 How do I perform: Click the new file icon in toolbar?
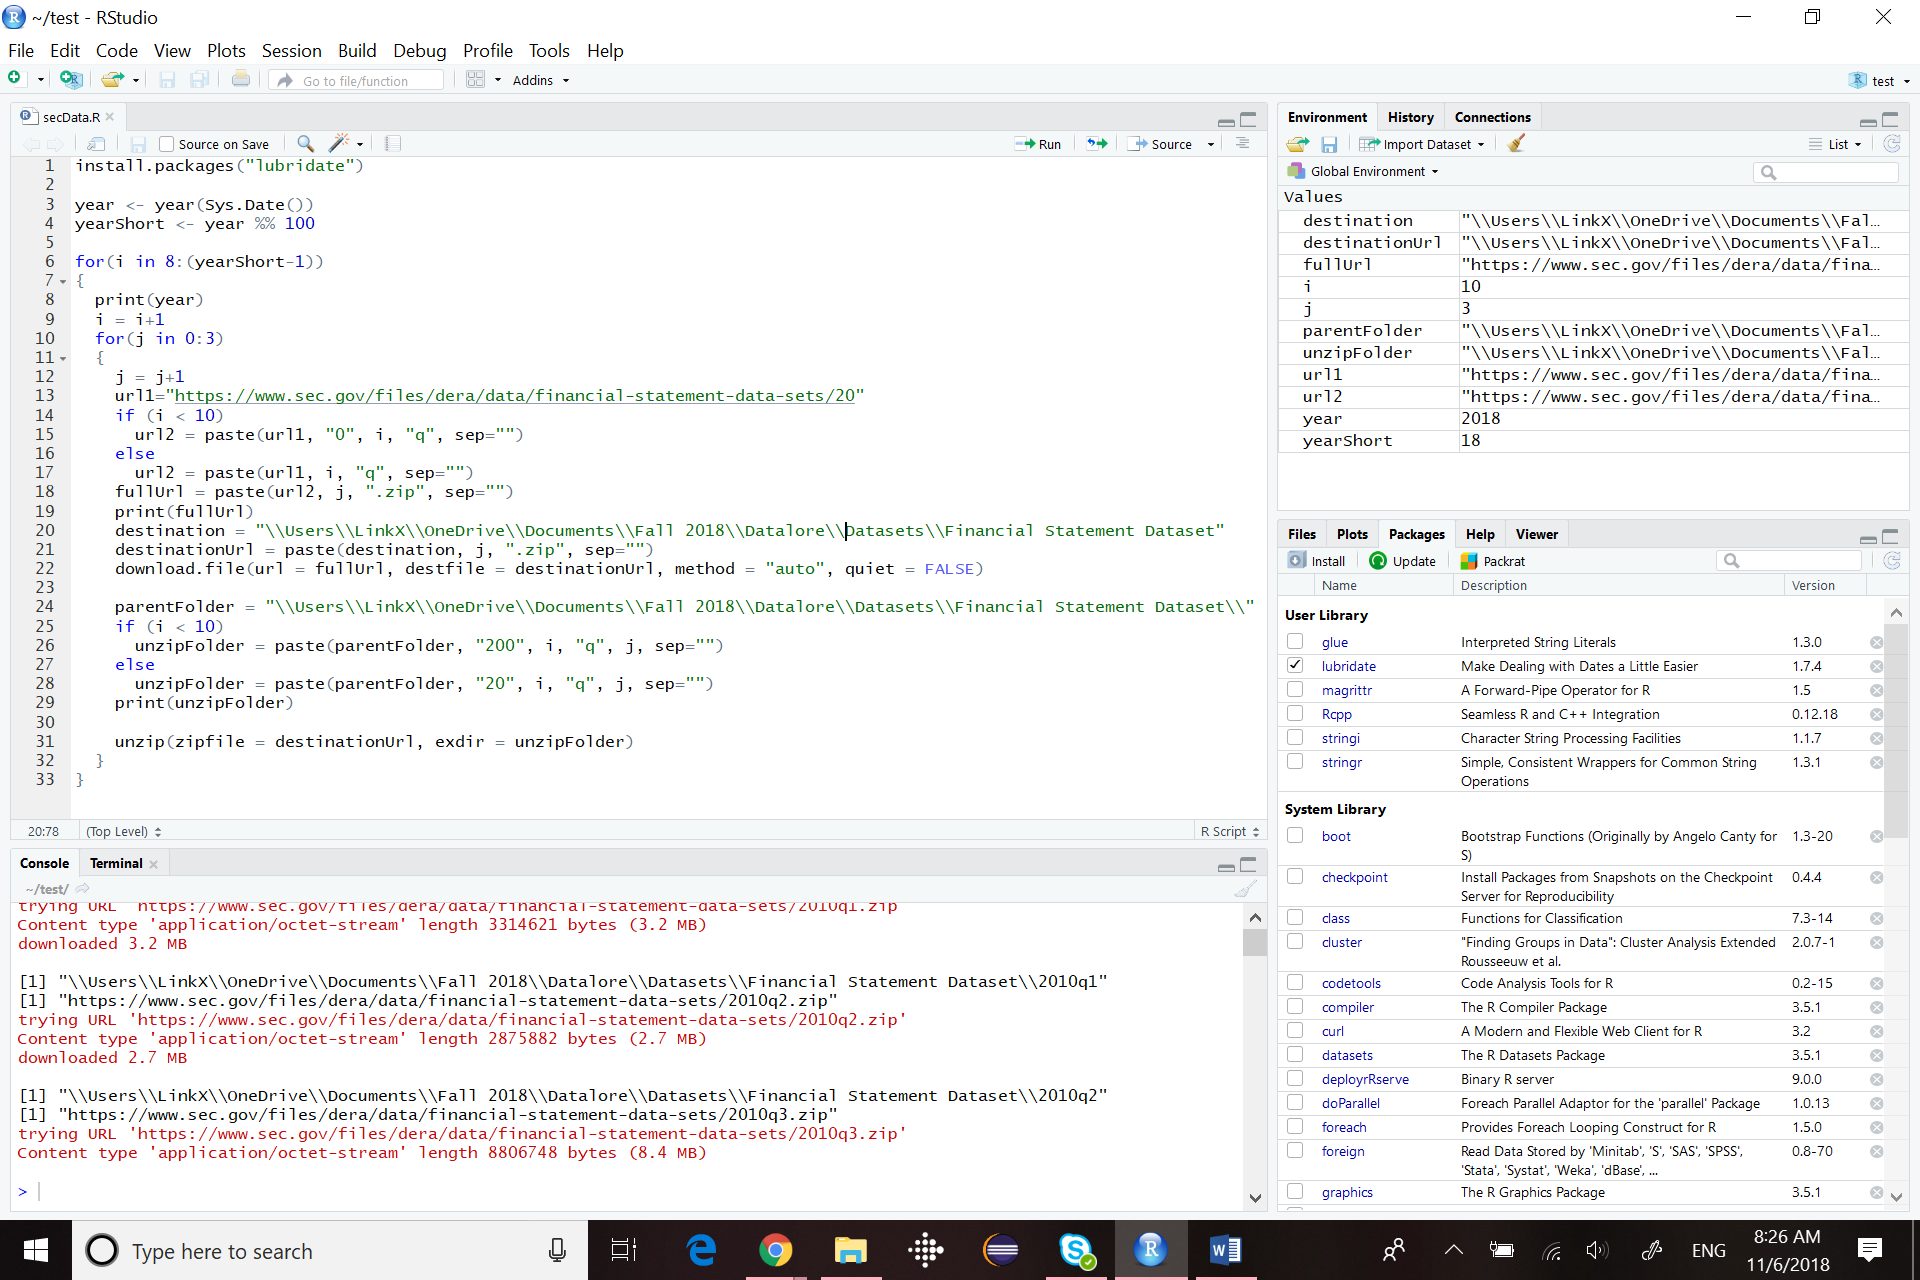coord(14,79)
